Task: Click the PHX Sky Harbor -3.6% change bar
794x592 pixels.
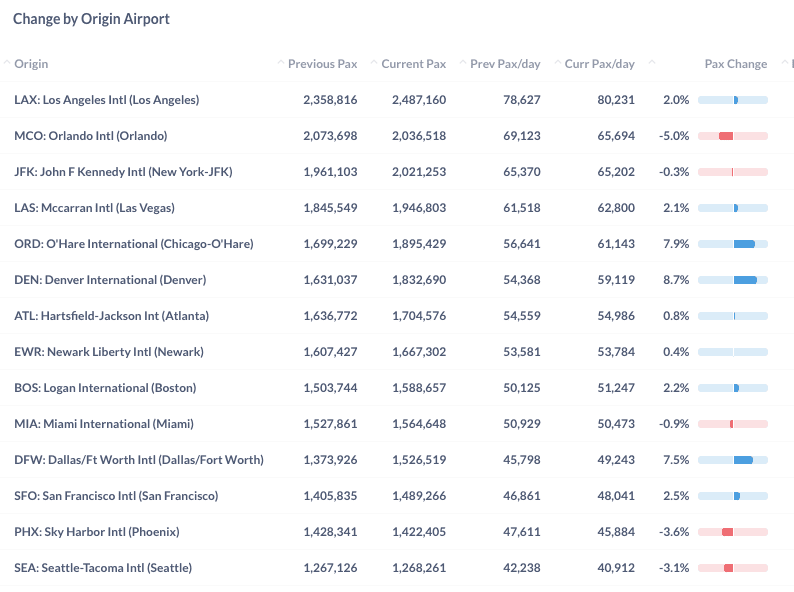Action: [x=733, y=532]
